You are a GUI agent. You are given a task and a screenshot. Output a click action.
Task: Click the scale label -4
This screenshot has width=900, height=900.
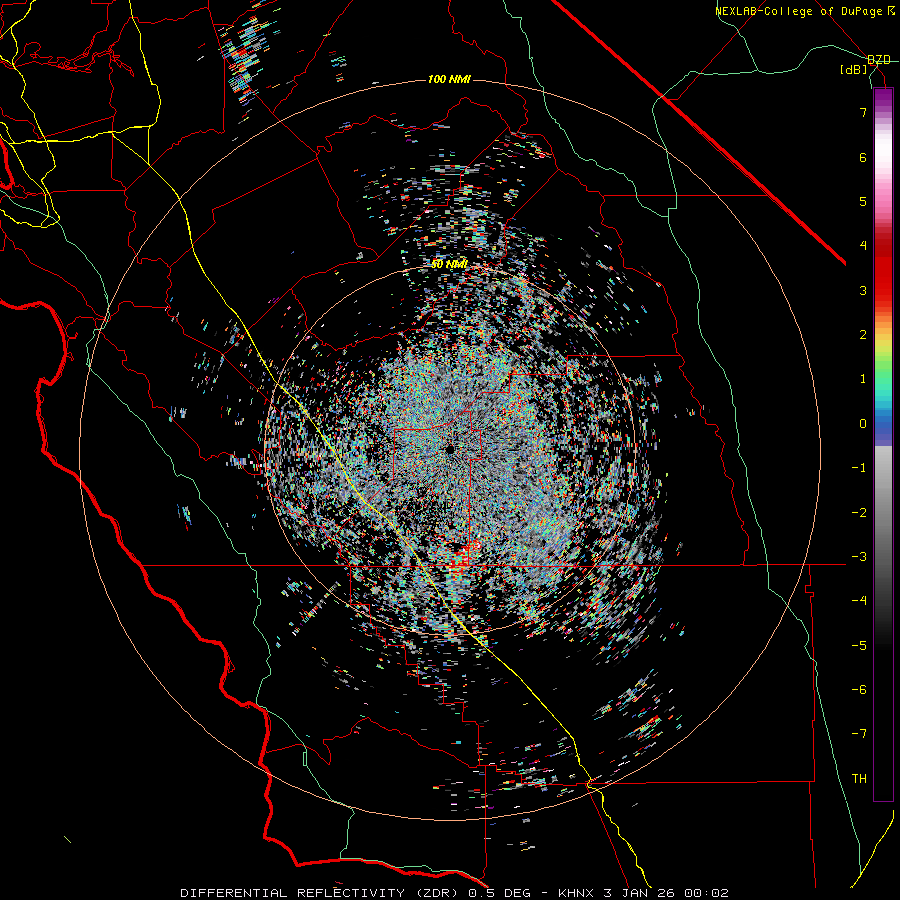859,601
